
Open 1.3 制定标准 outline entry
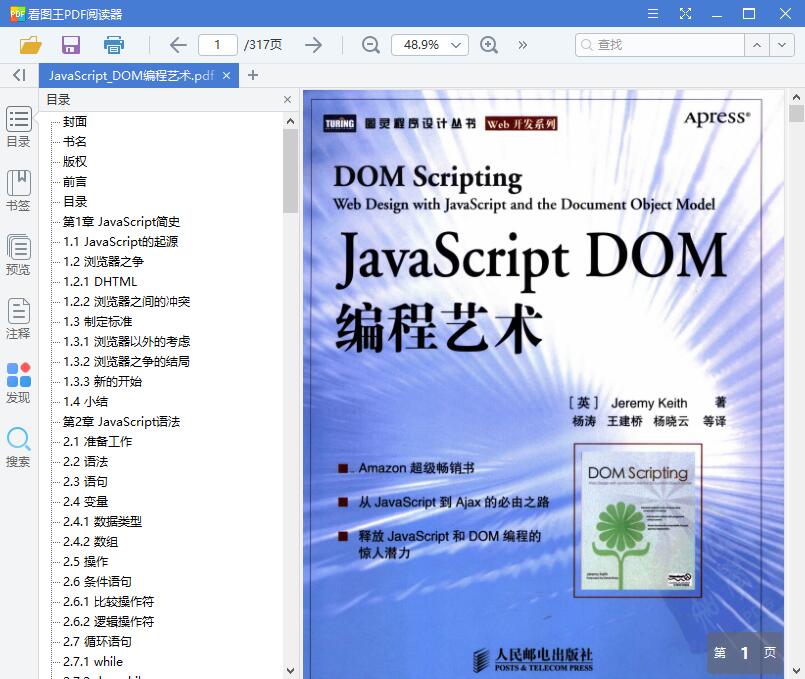[x=98, y=322]
